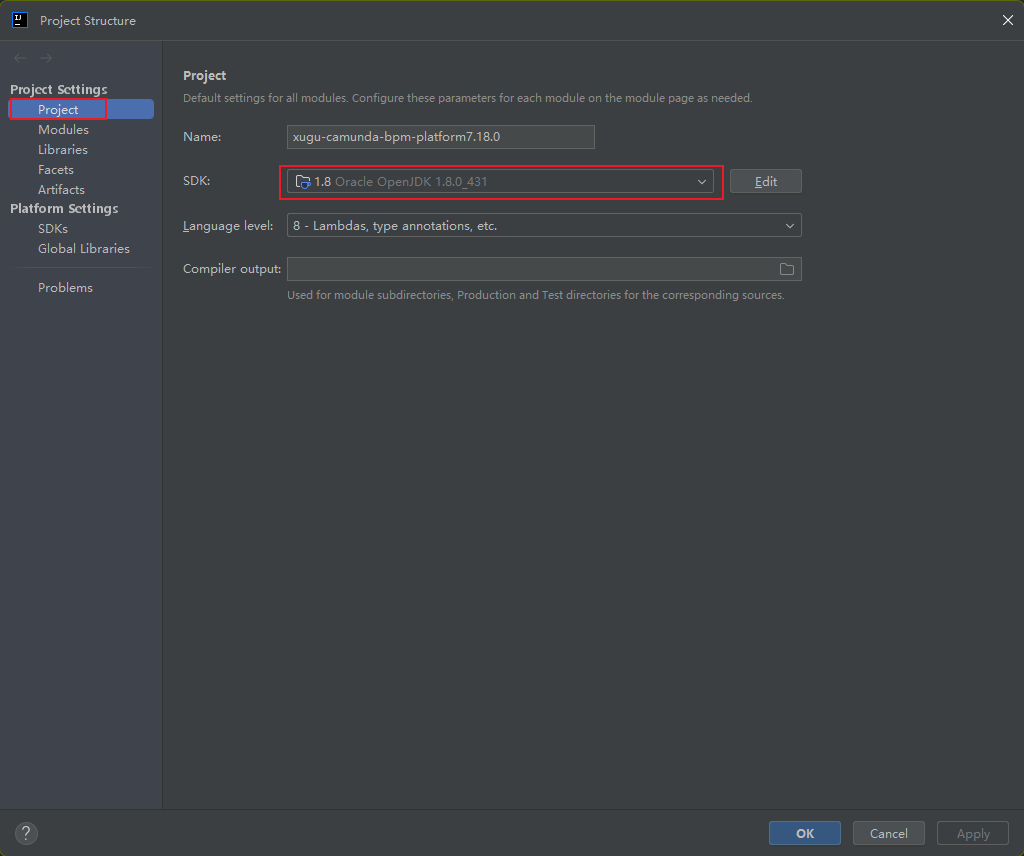1024x856 pixels.
Task: Open the Modules settings page
Action: 63,130
